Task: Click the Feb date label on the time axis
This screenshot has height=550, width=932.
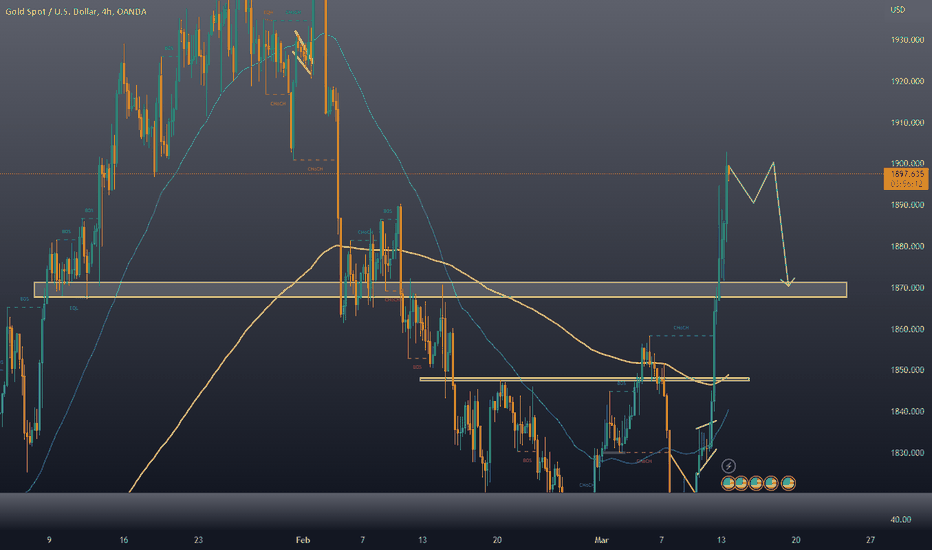Action: coord(303,540)
